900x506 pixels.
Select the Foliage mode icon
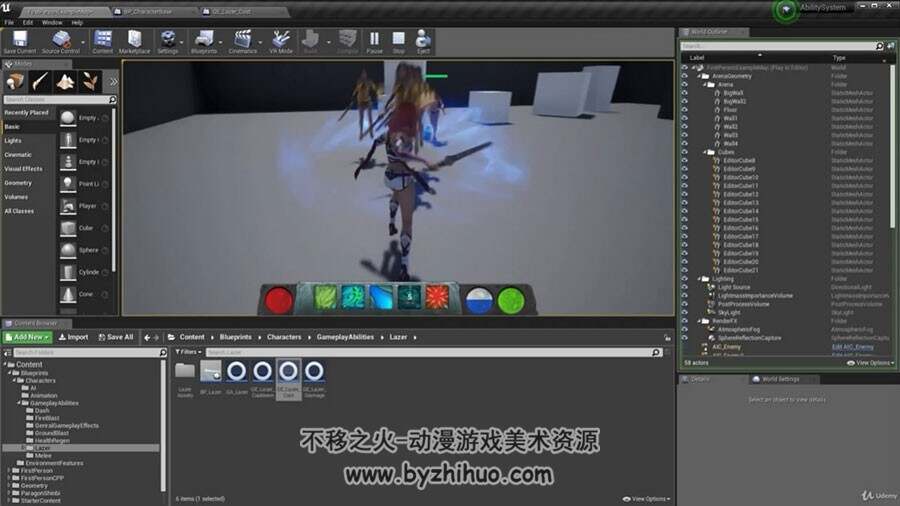[x=90, y=81]
